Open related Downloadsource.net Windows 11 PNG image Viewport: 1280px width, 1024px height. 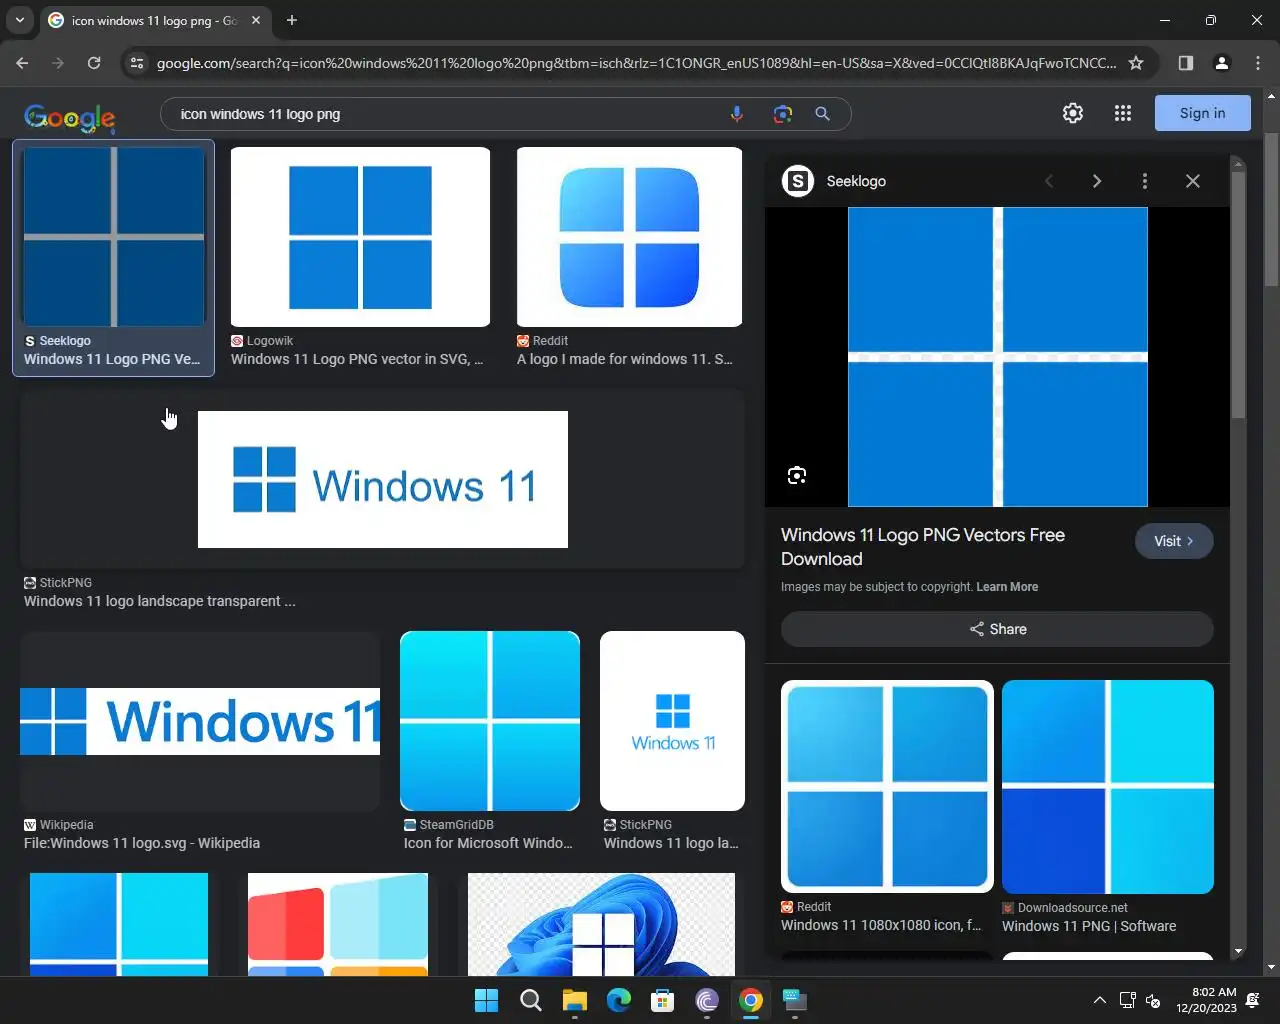[x=1108, y=787]
